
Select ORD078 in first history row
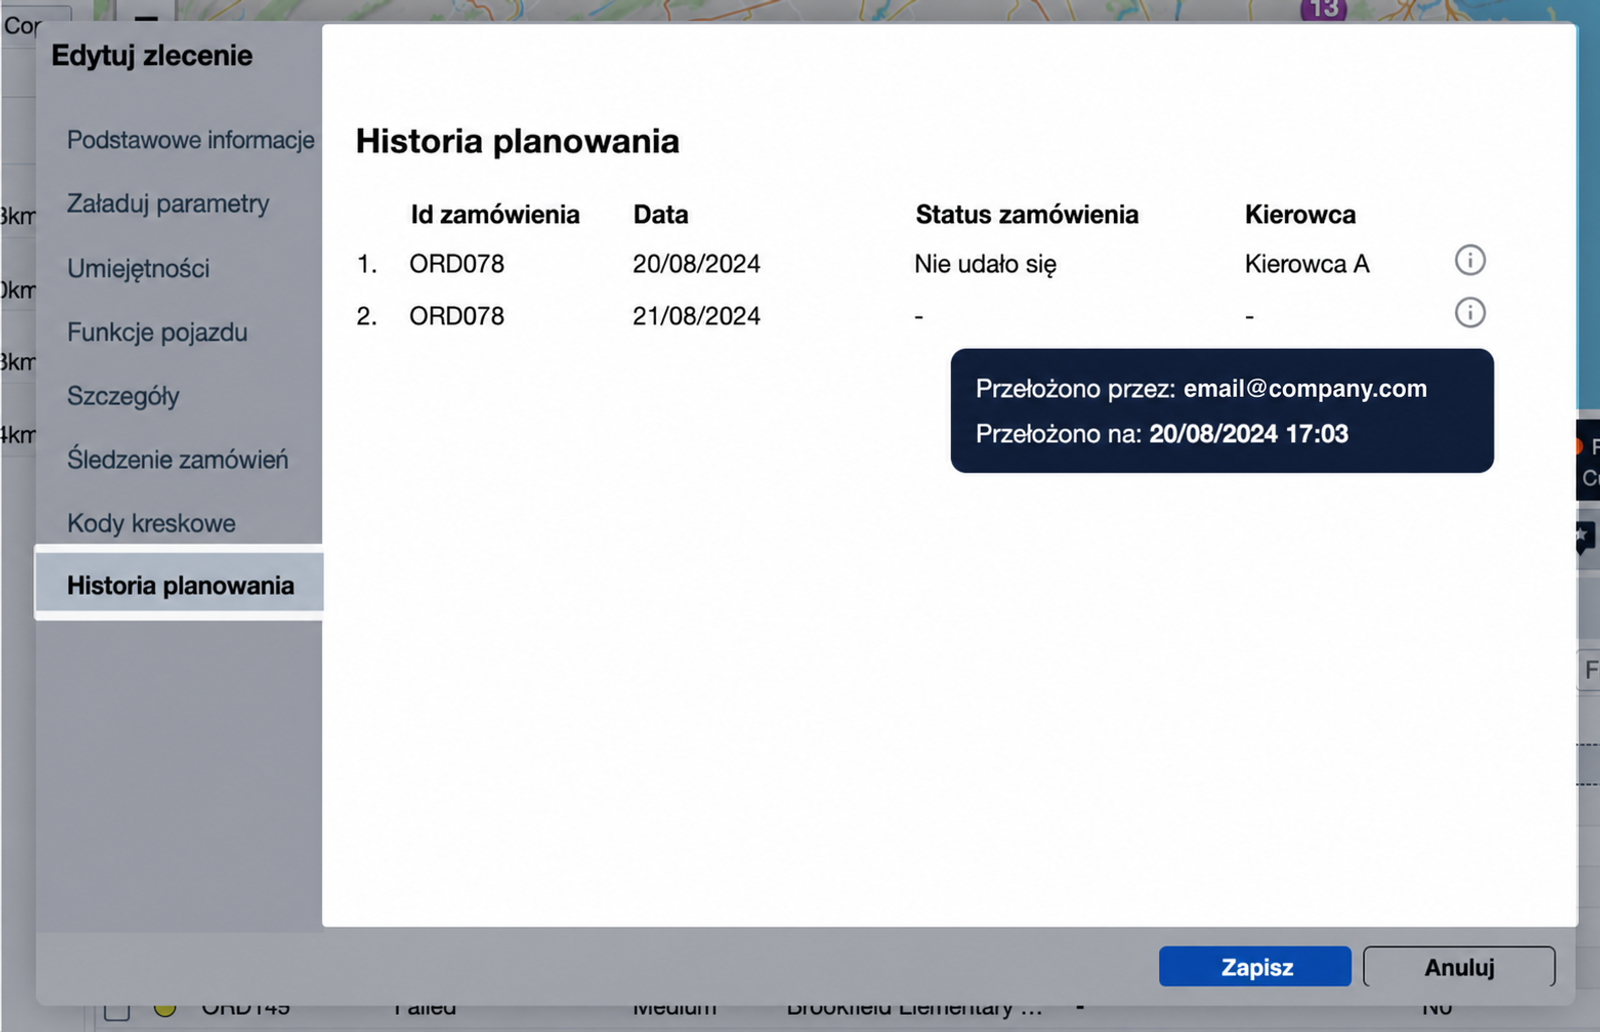[x=457, y=264]
